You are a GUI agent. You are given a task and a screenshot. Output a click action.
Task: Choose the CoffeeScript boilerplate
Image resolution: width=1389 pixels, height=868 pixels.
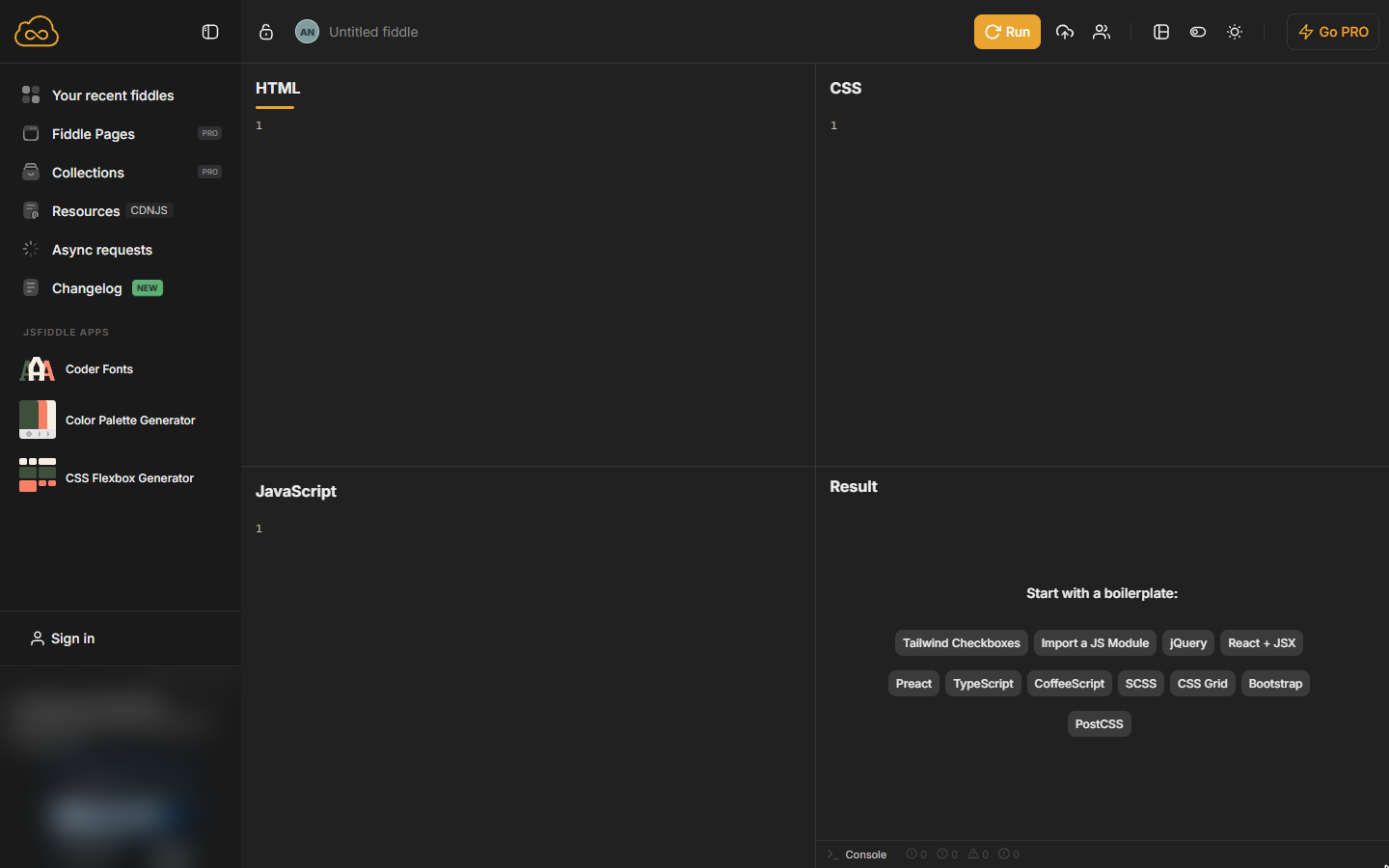pyautogui.click(x=1069, y=684)
